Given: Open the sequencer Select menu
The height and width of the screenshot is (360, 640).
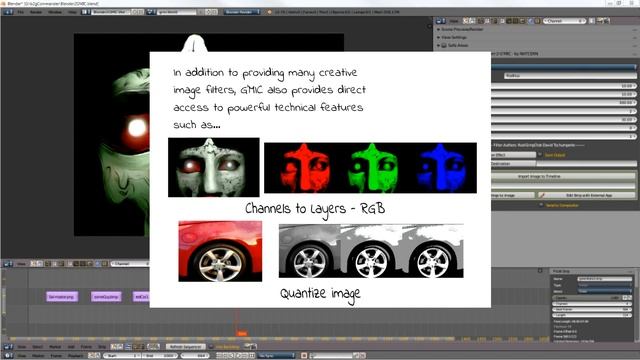Looking at the screenshot, I should 37,347.
